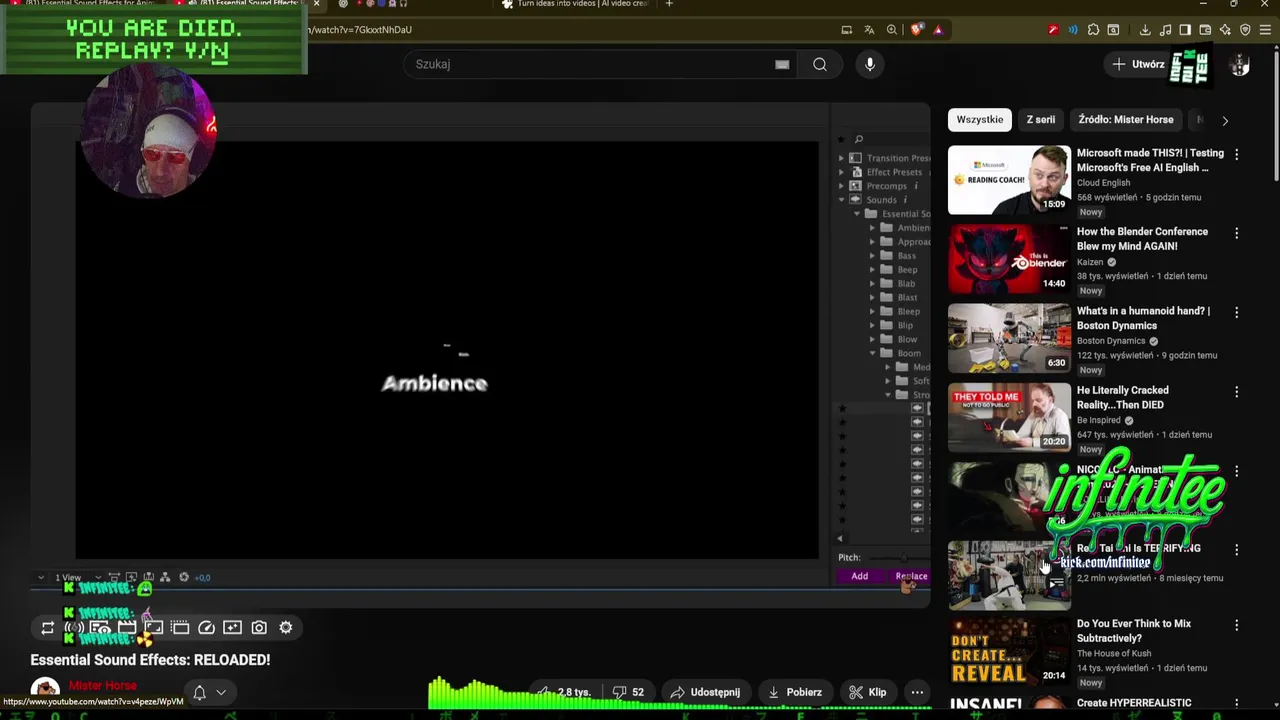
Task: Expand the Transition Presets tree row
Action: click(841, 158)
